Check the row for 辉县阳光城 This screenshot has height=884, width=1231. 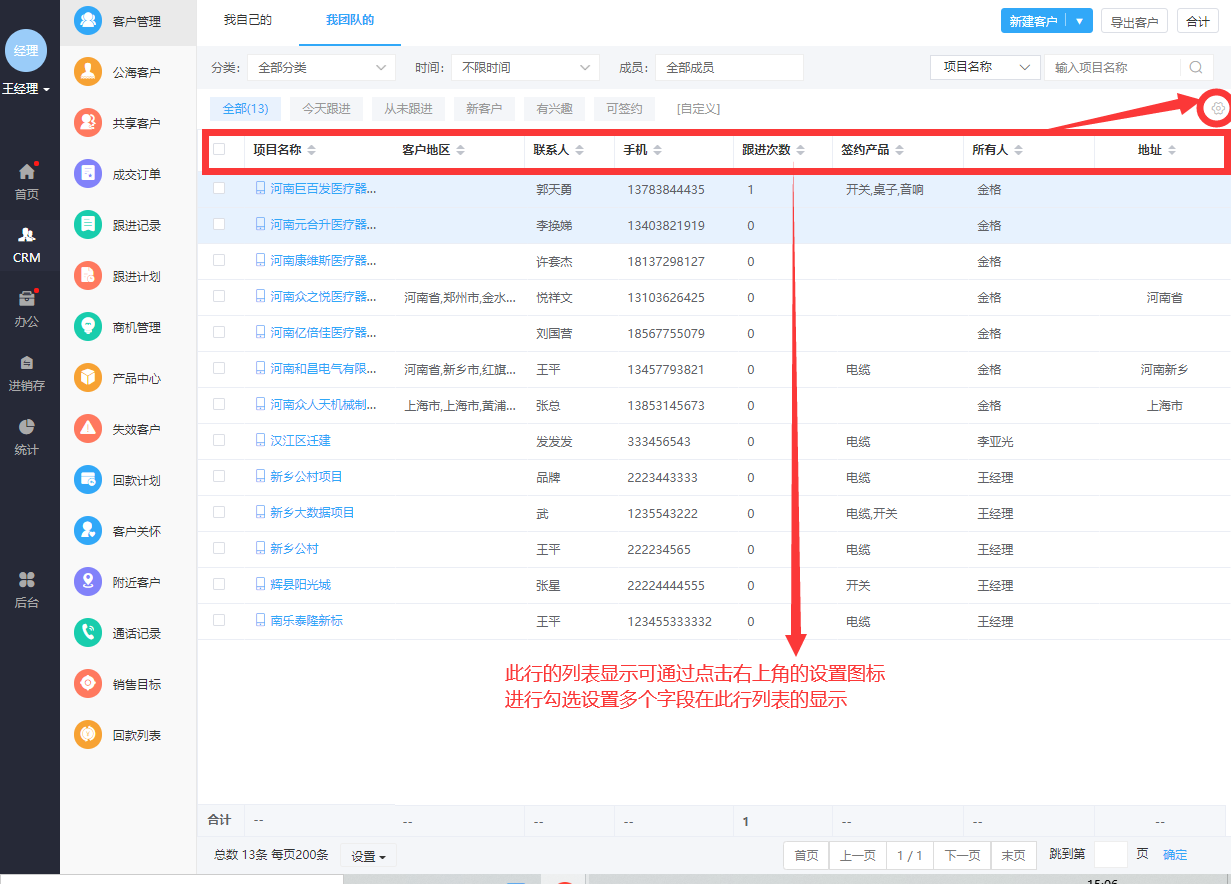(x=219, y=584)
